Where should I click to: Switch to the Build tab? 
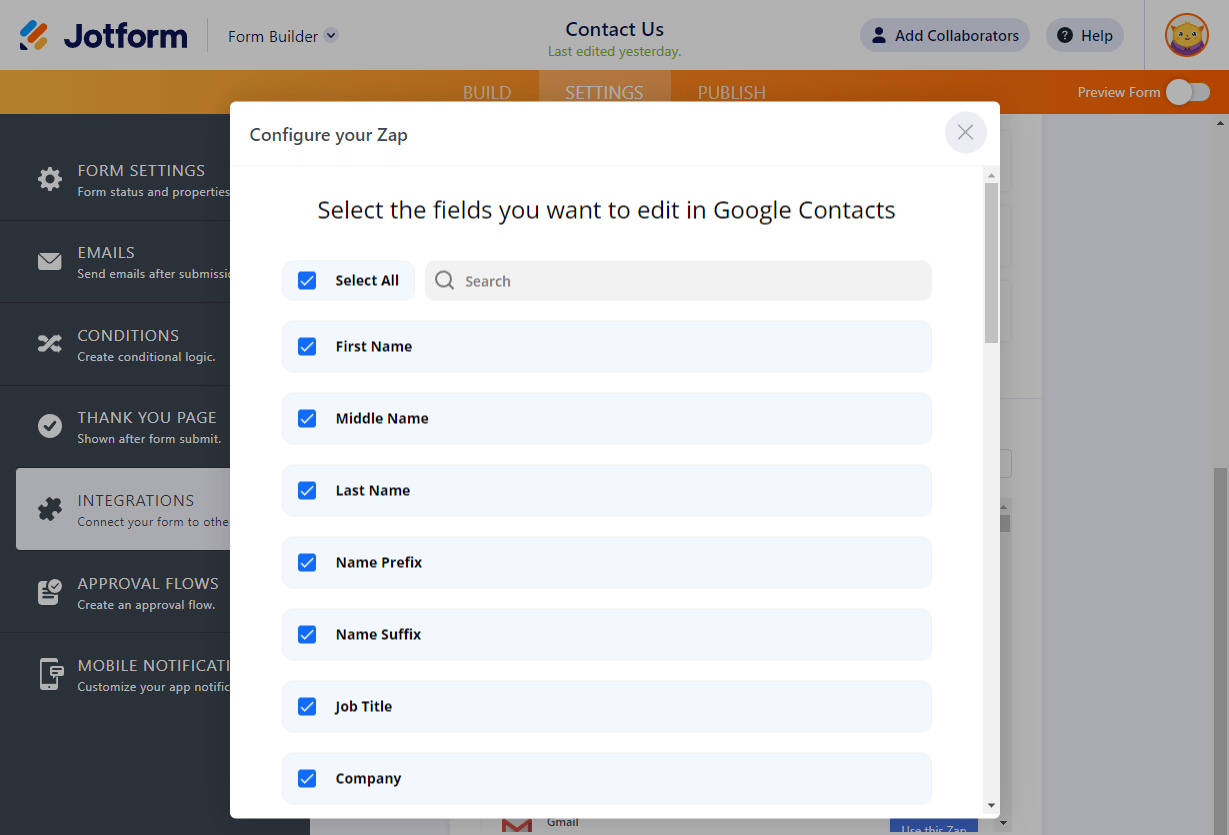coord(487,92)
